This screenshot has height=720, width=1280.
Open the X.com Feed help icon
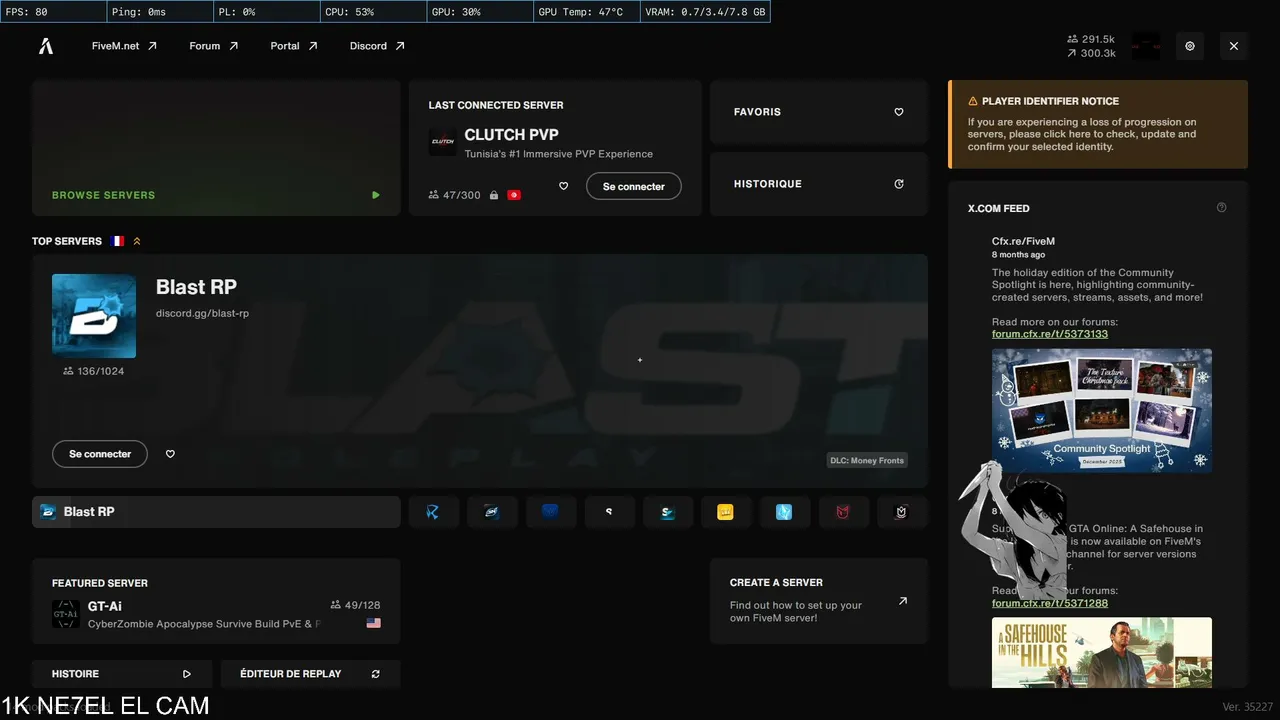tap(1221, 208)
